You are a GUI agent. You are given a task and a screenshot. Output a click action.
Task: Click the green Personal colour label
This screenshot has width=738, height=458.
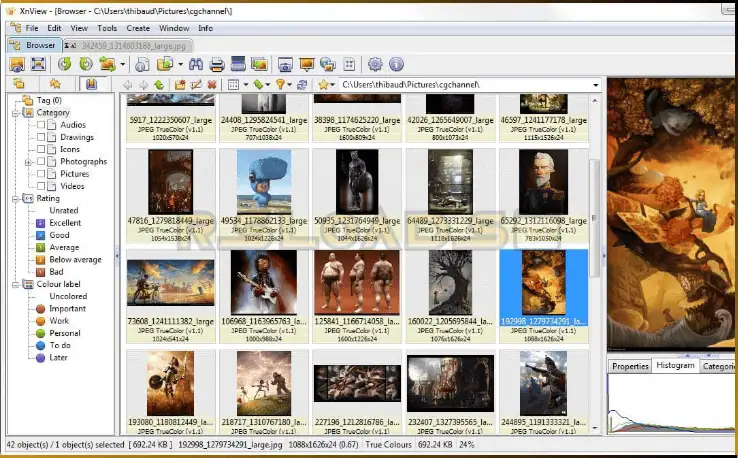41,333
